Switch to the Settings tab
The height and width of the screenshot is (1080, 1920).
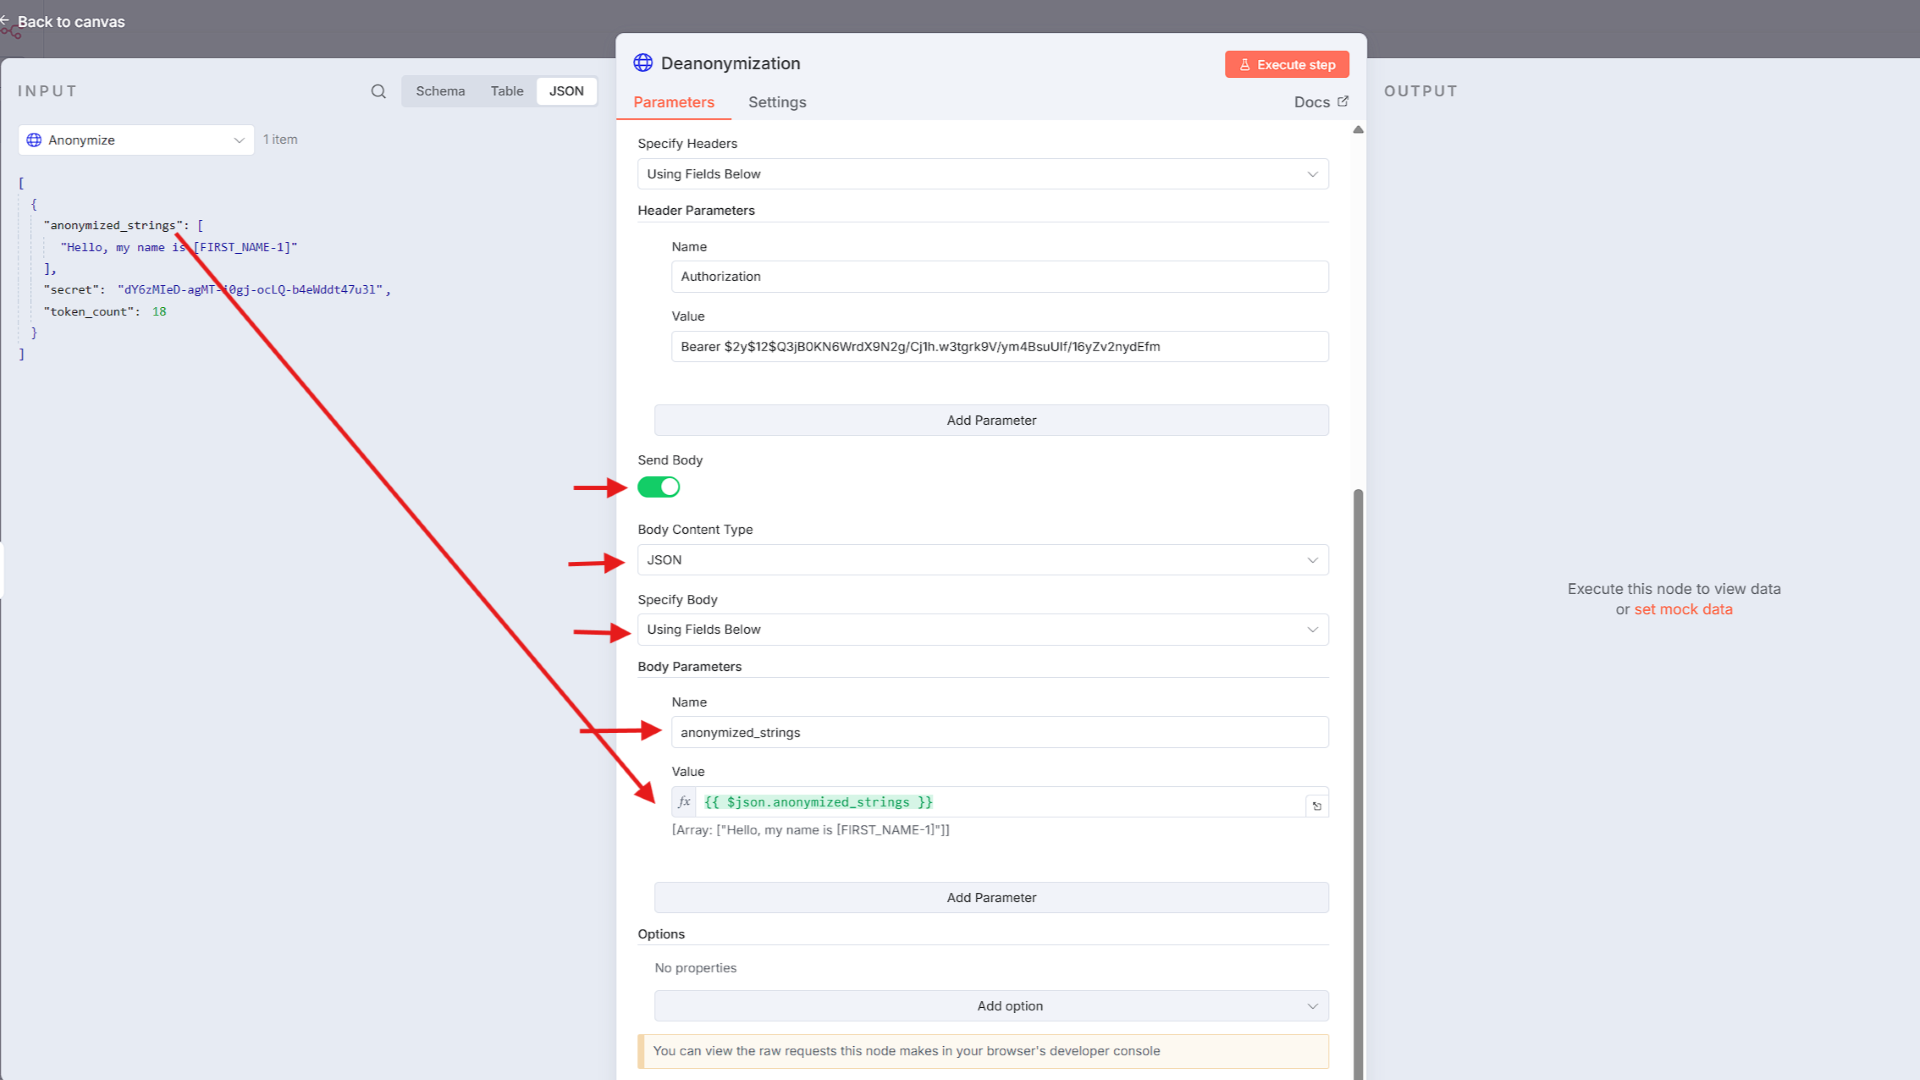pos(777,102)
